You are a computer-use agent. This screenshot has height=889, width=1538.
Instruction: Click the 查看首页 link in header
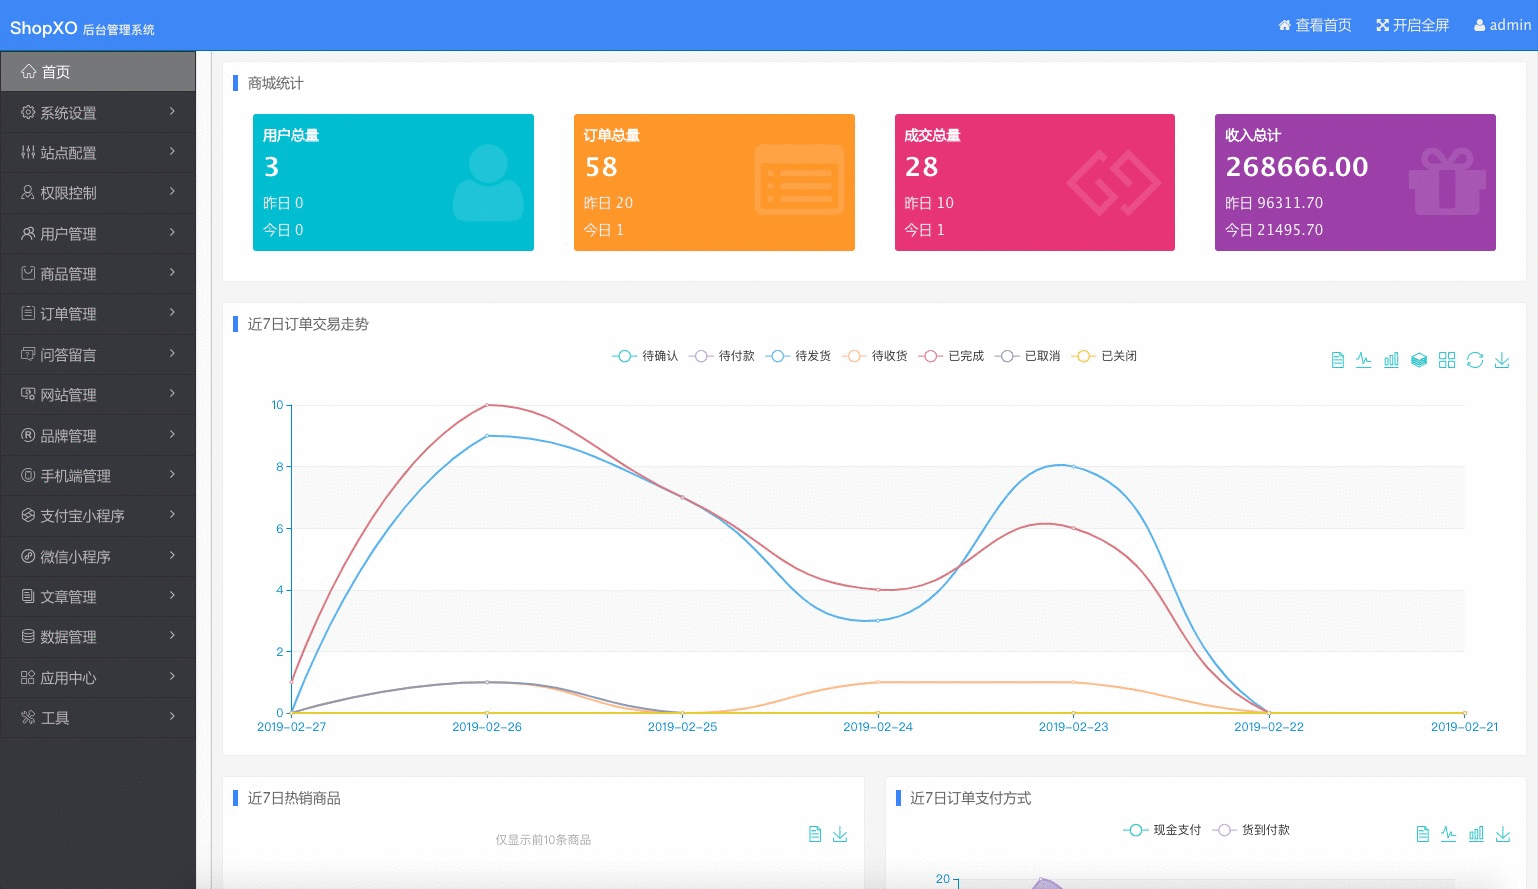click(1314, 25)
